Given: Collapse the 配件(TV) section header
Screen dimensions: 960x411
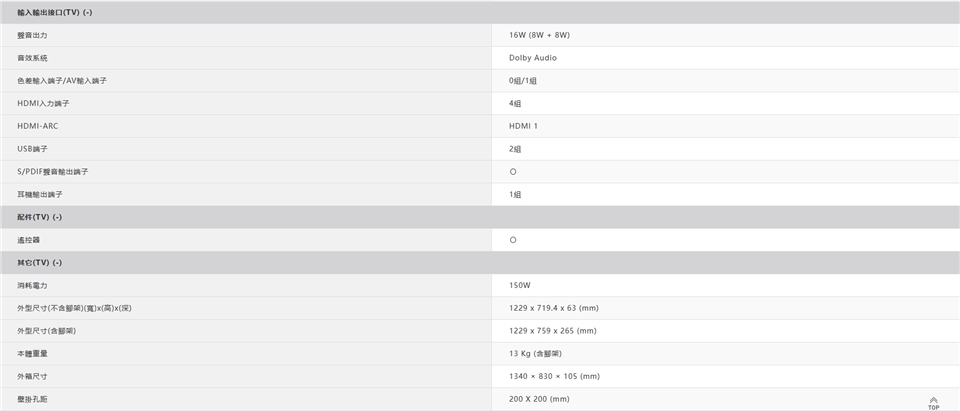Looking at the screenshot, I should pyautogui.click(x=40, y=217).
